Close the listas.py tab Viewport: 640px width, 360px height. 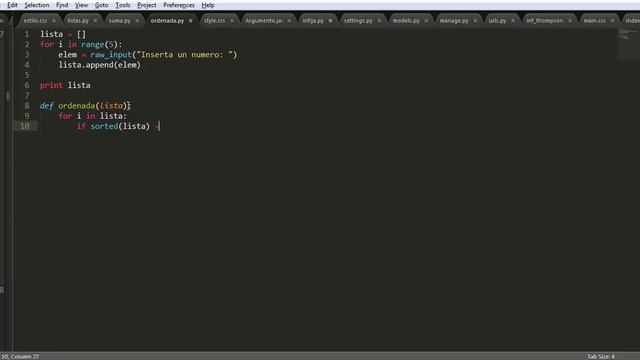click(x=96, y=20)
